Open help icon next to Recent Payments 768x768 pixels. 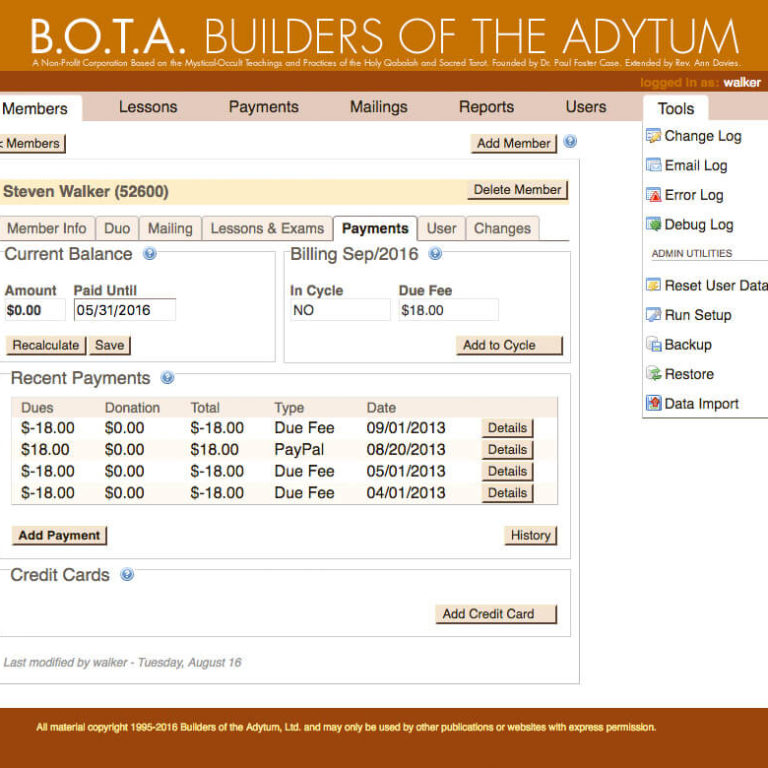[x=168, y=378]
